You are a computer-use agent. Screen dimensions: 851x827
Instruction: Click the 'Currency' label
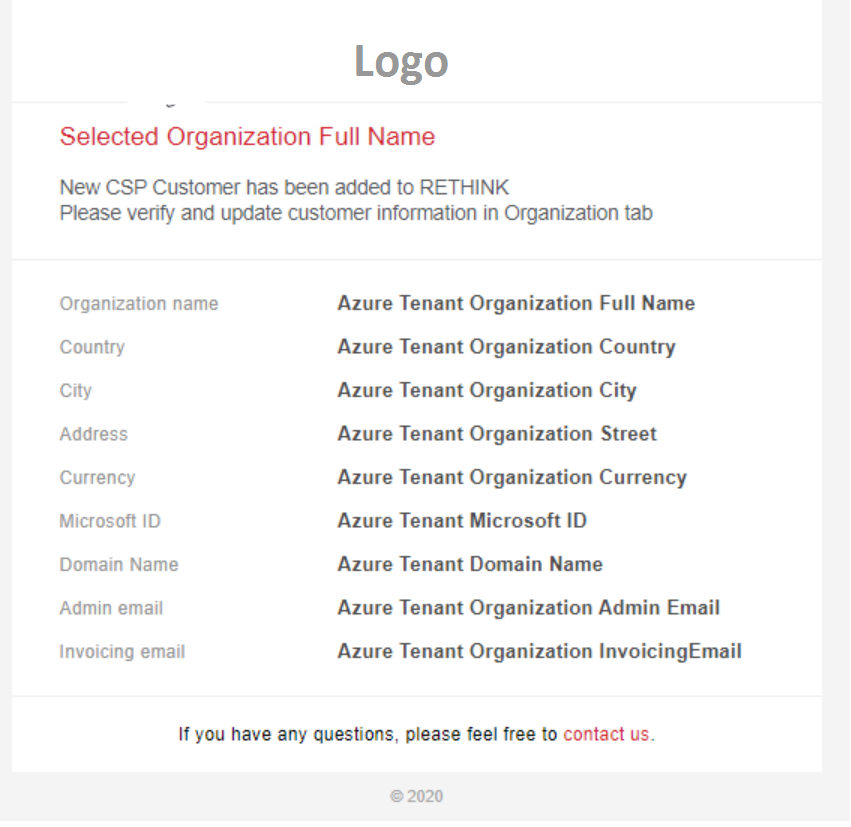pos(98,478)
